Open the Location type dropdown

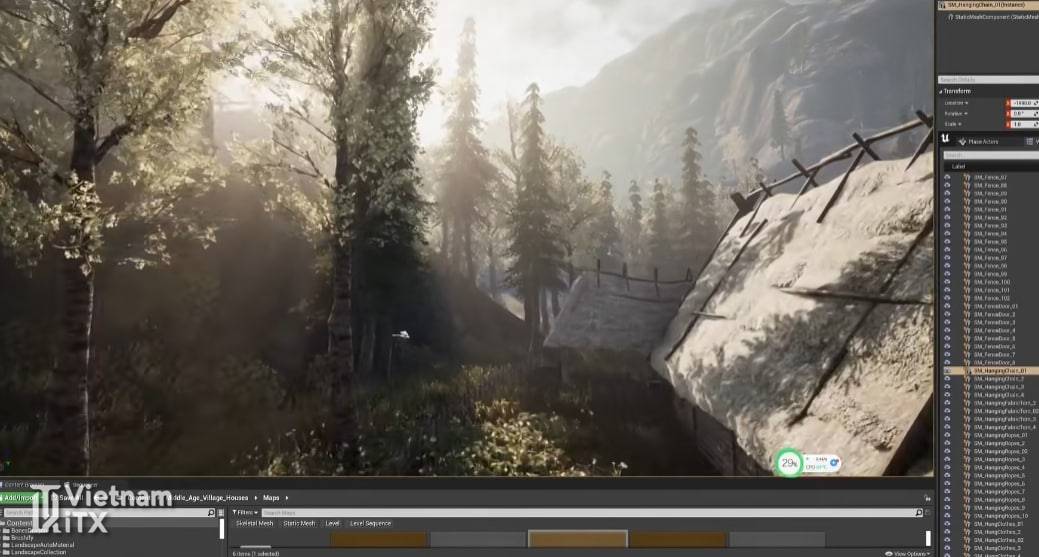(955, 102)
